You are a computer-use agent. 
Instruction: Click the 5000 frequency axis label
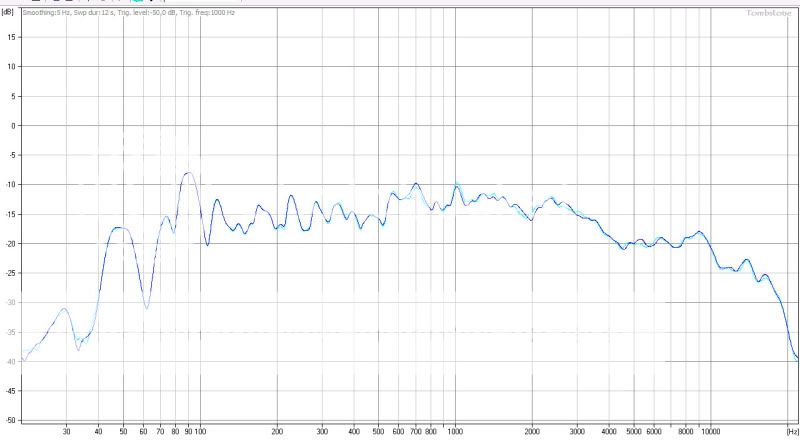[633, 431]
